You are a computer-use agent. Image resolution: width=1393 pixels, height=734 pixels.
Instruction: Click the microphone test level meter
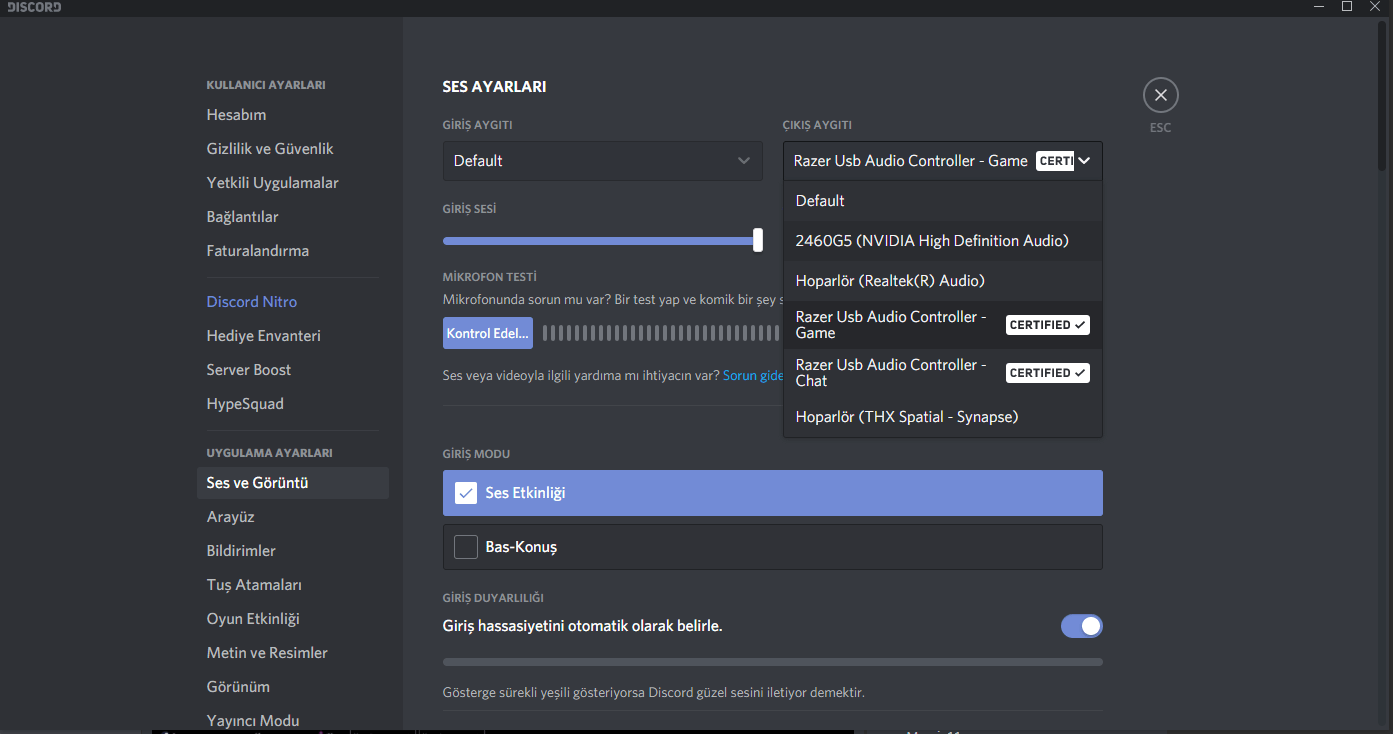[x=662, y=333]
